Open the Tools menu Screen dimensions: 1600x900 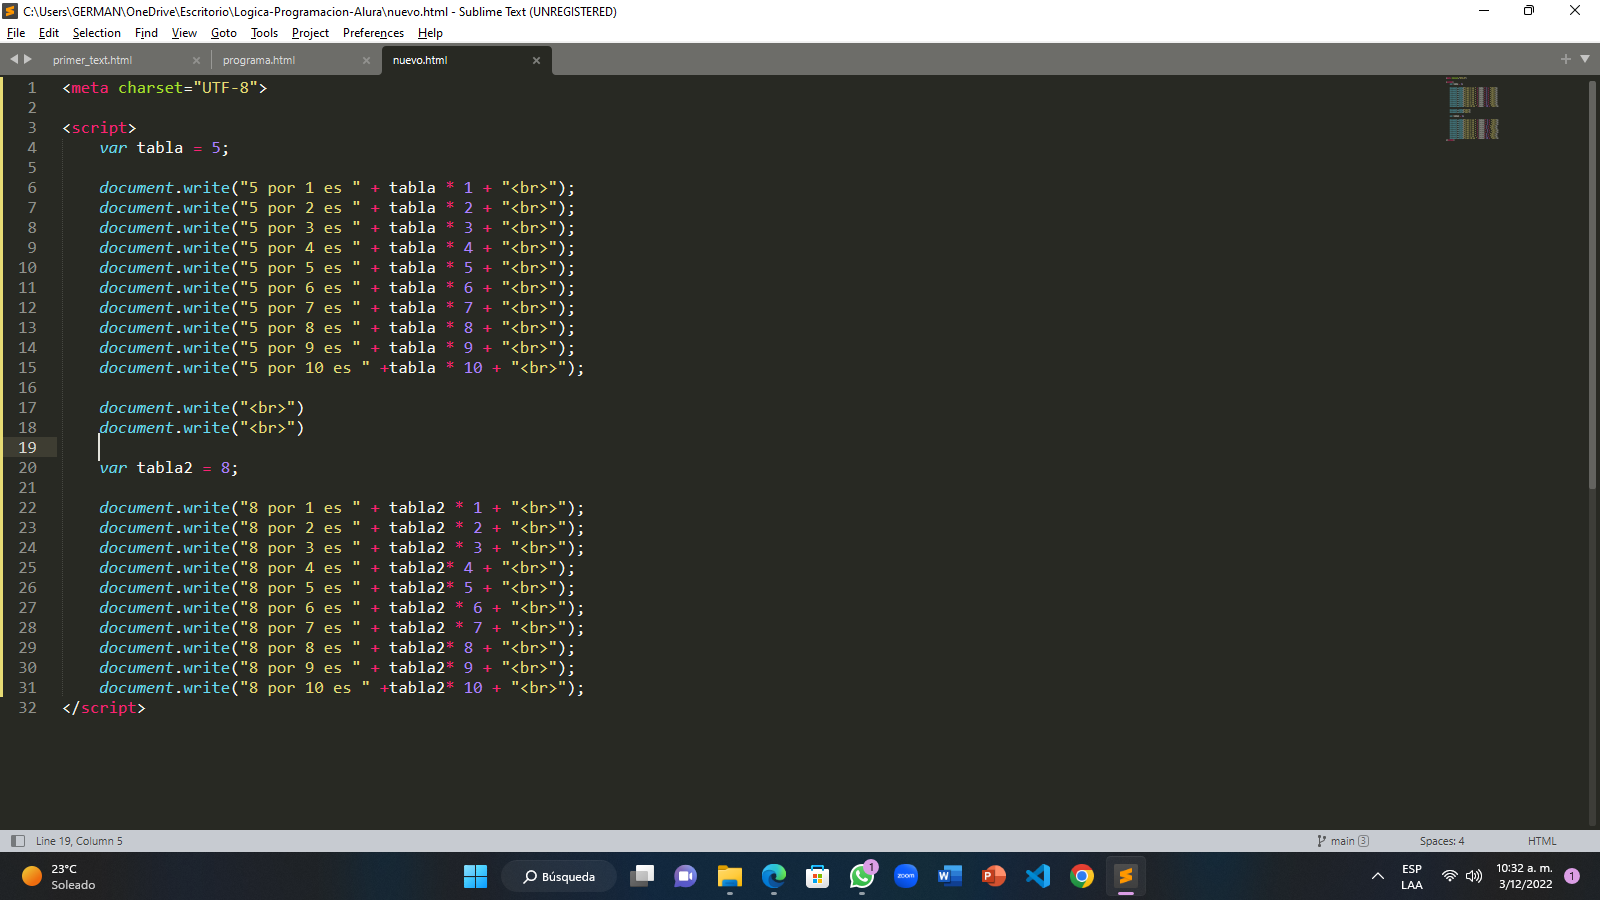coord(264,33)
